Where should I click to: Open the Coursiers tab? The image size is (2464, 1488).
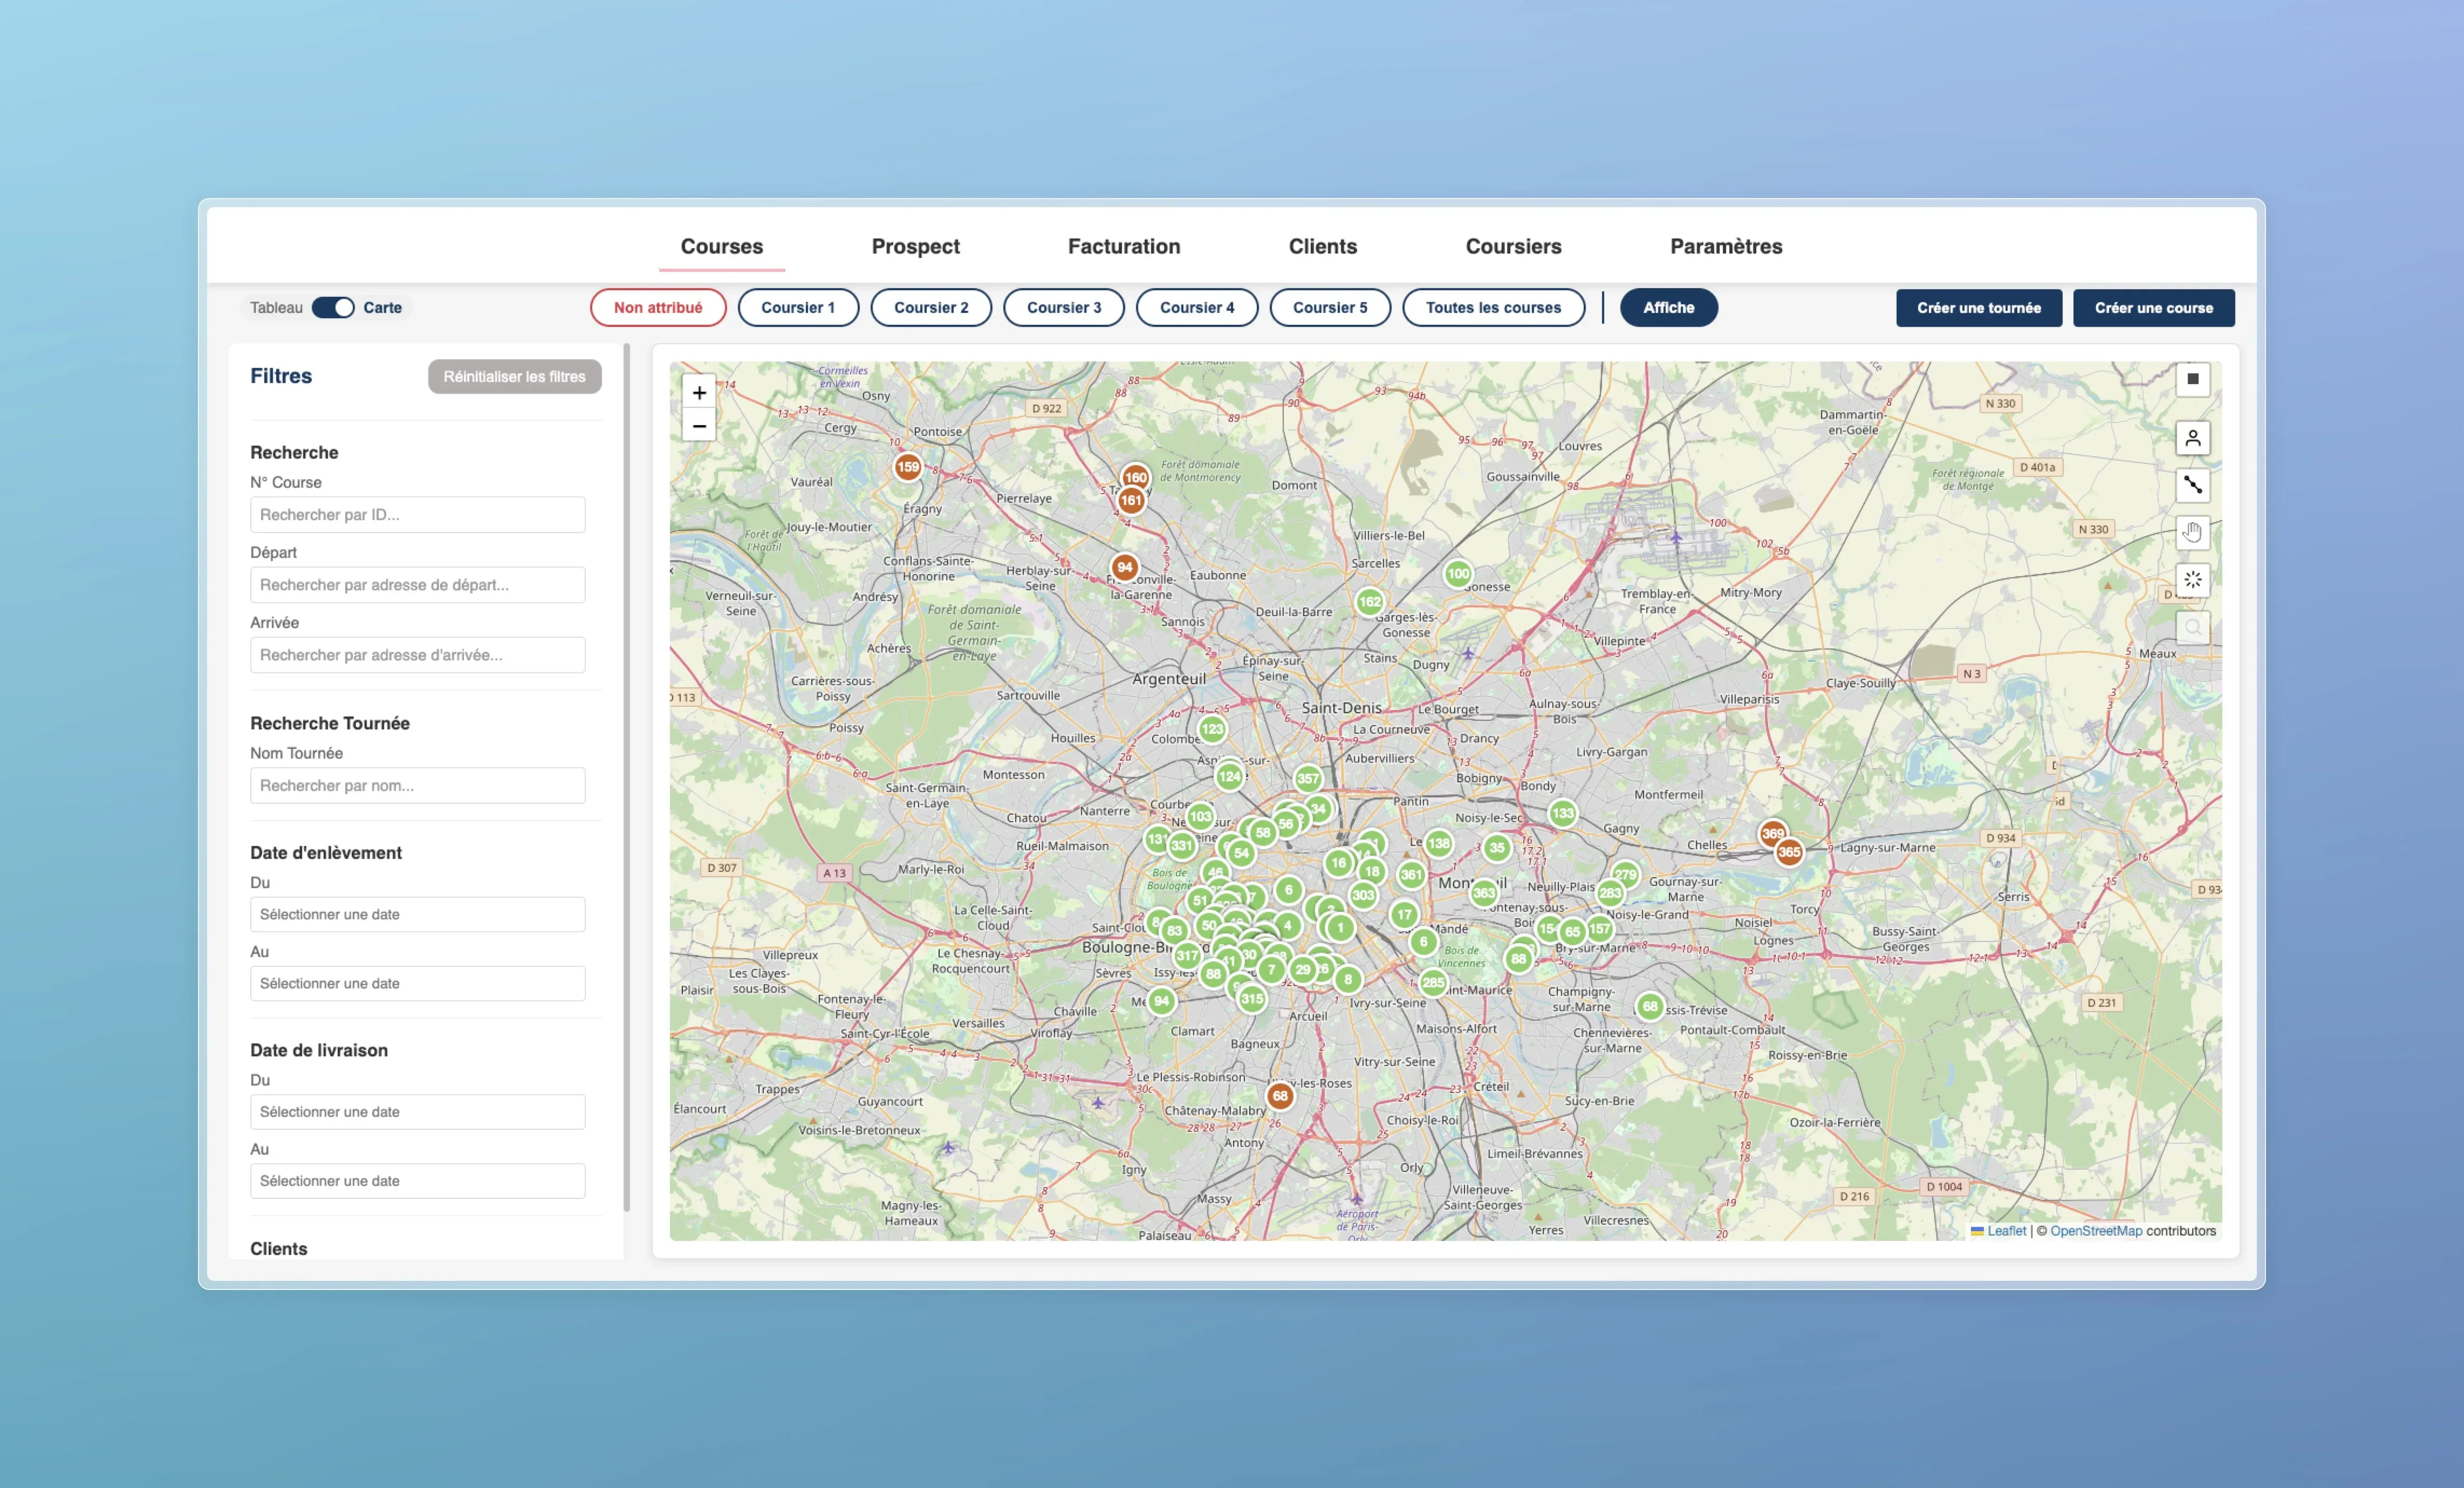click(1512, 246)
